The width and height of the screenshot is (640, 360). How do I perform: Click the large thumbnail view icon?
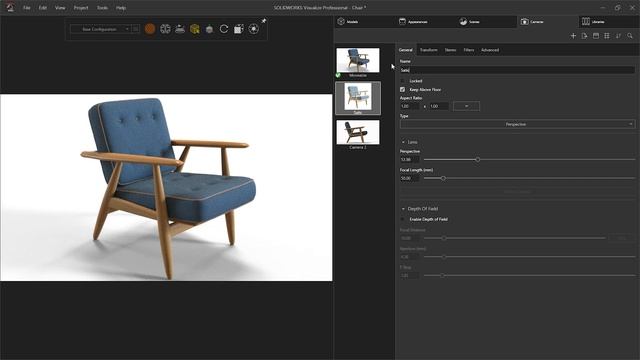[x=596, y=36]
